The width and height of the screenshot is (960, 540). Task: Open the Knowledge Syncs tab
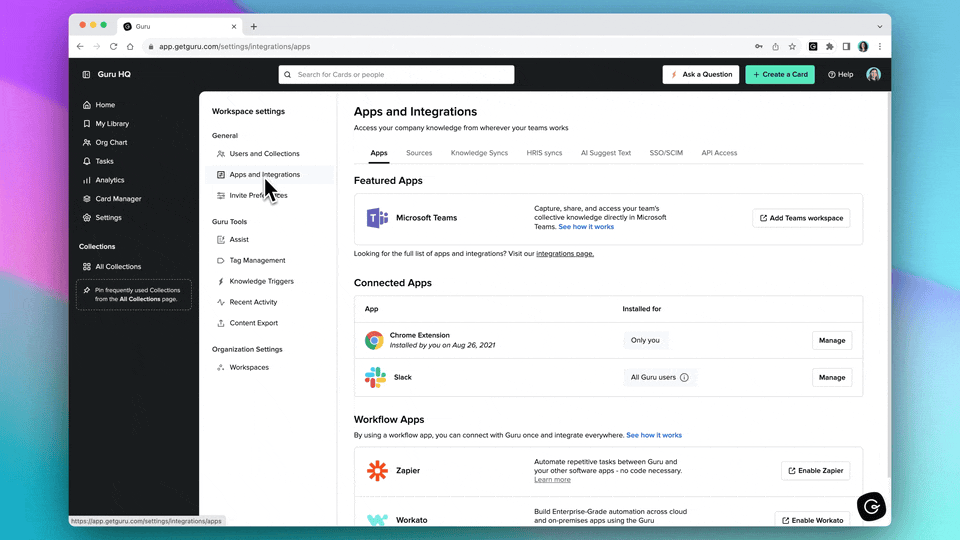pyautogui.click(x=479, y=153)
